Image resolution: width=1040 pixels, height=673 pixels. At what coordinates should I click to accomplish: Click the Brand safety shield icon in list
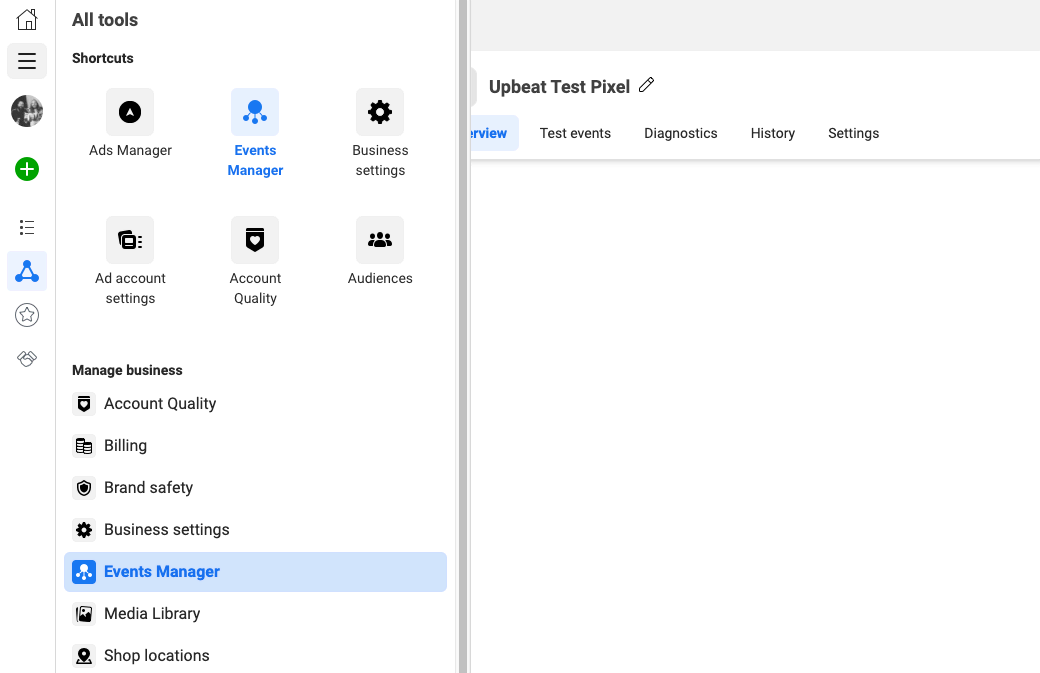tap(84, 488)
